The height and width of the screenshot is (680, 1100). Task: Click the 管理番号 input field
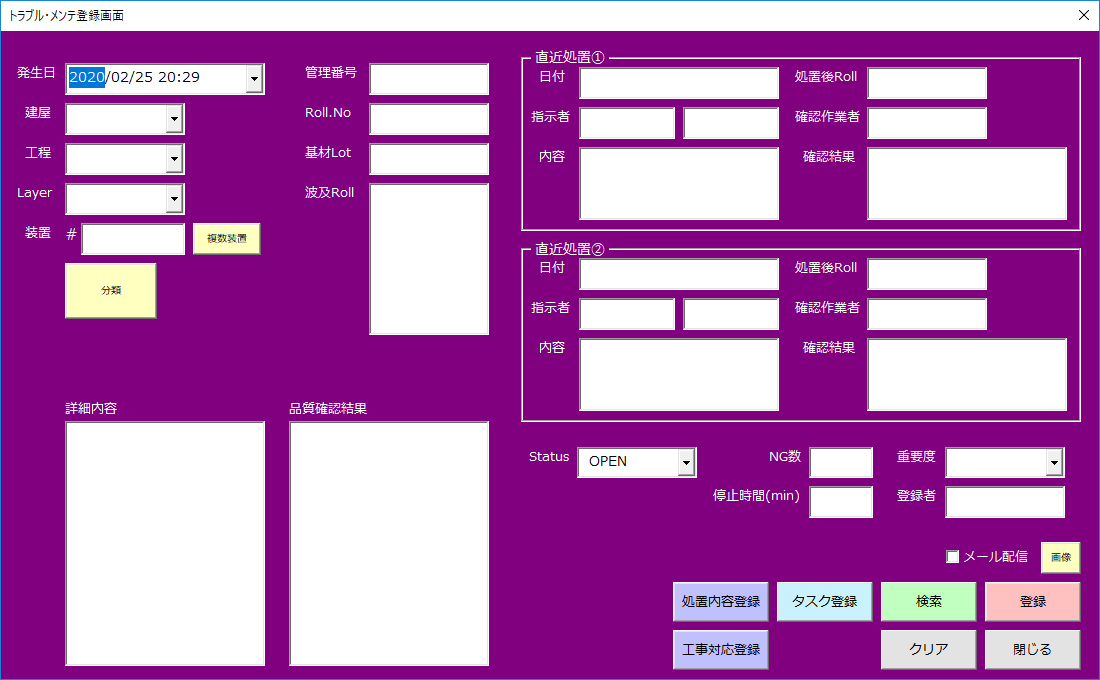coord(429,79)
